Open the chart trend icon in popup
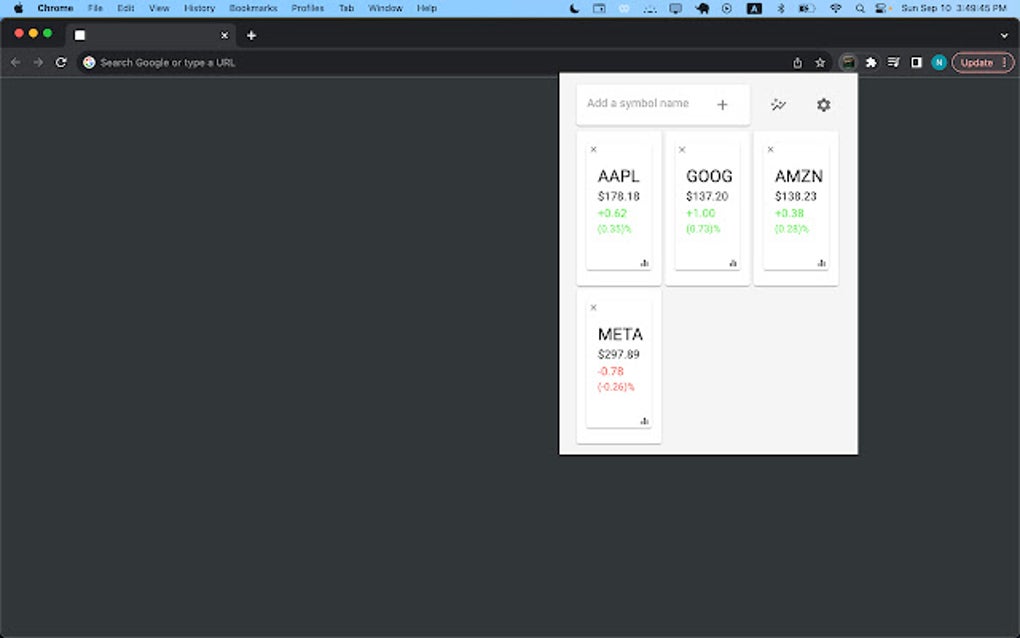Image resolution: width=1020 pixels, height=638 pixels. (x=778, y=105)
